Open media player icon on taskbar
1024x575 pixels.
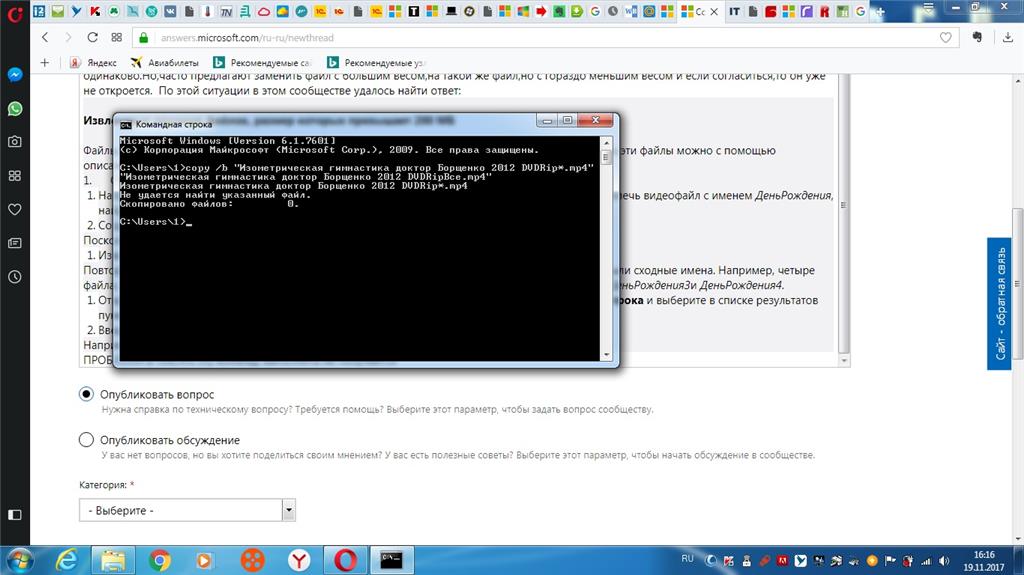205,560
